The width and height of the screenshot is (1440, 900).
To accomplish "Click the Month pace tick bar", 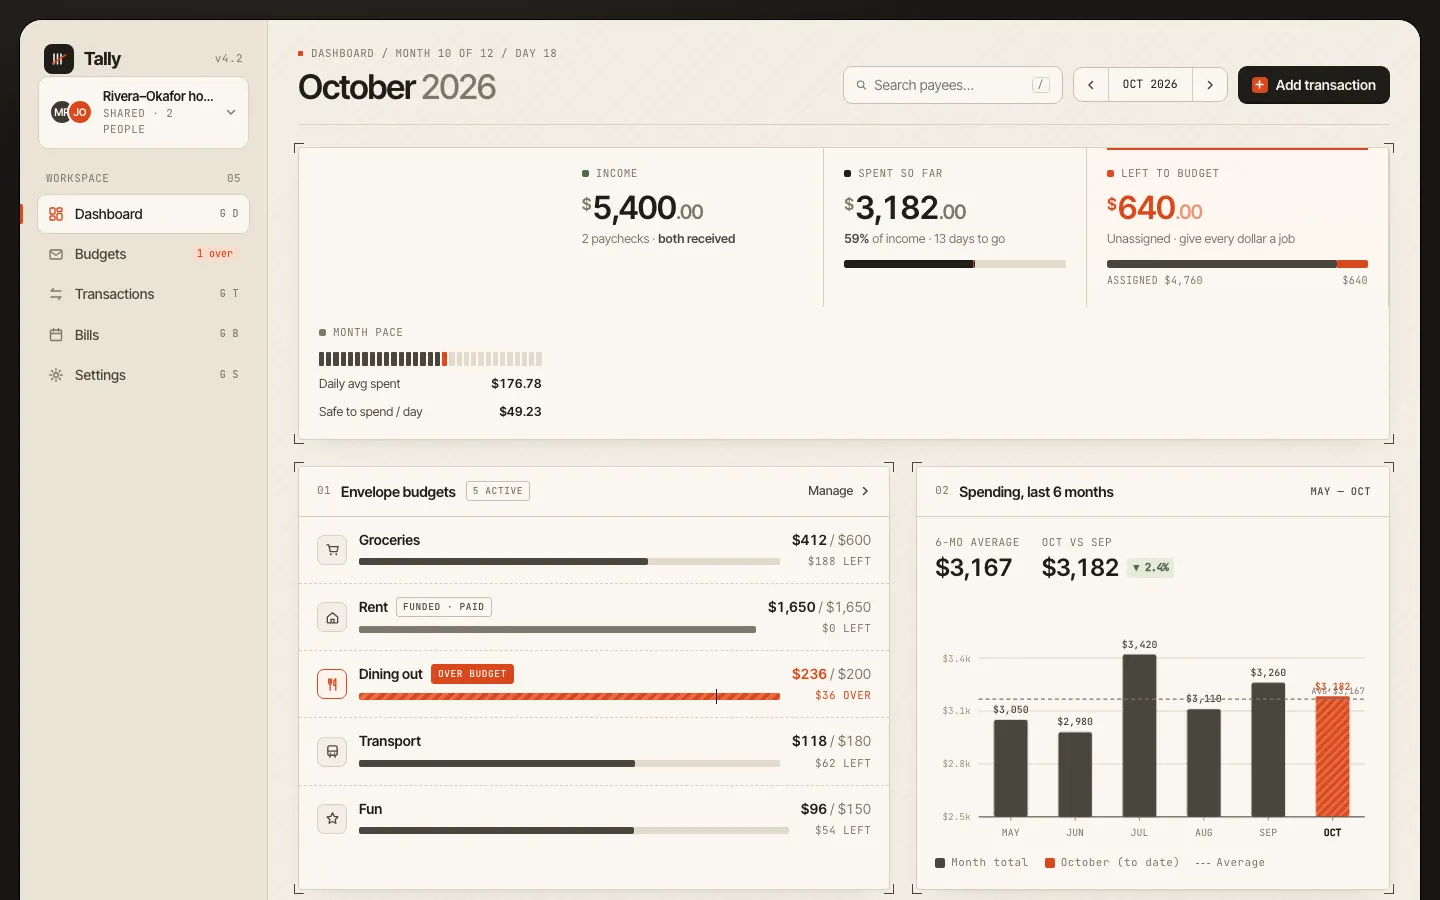I will pyautogui.click(x=430, y=359).
